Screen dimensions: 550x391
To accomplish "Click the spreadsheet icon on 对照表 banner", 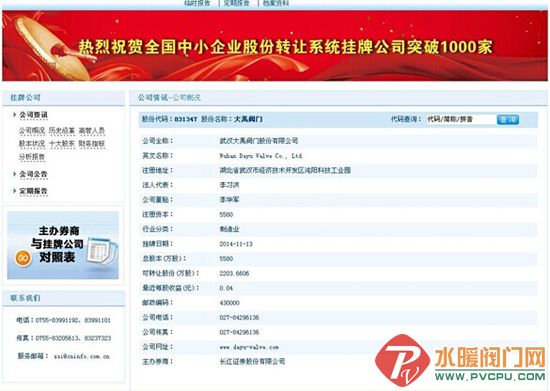I will pyautogui.click(x=100, y=250).
